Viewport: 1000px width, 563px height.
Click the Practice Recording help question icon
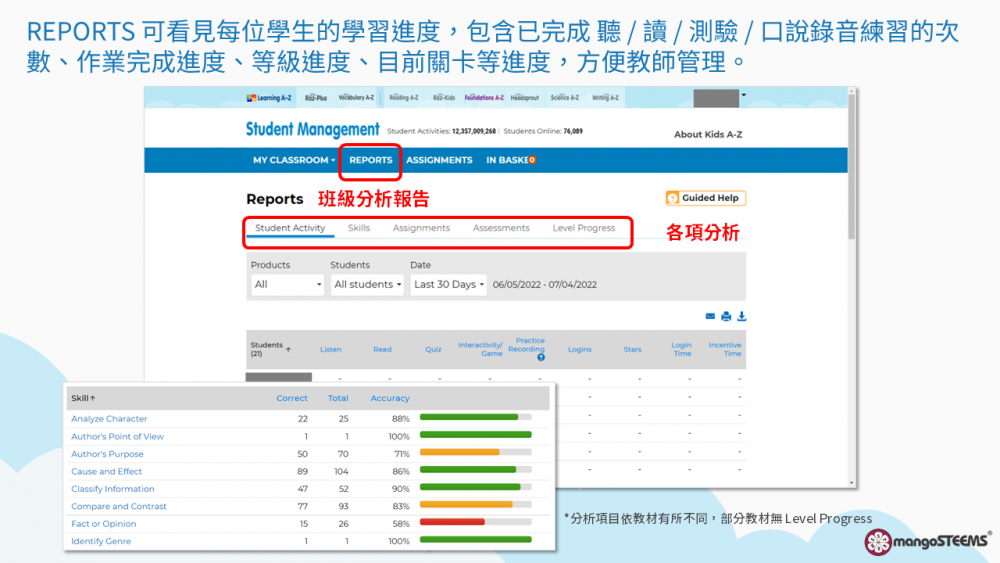(x=540, y=357)
